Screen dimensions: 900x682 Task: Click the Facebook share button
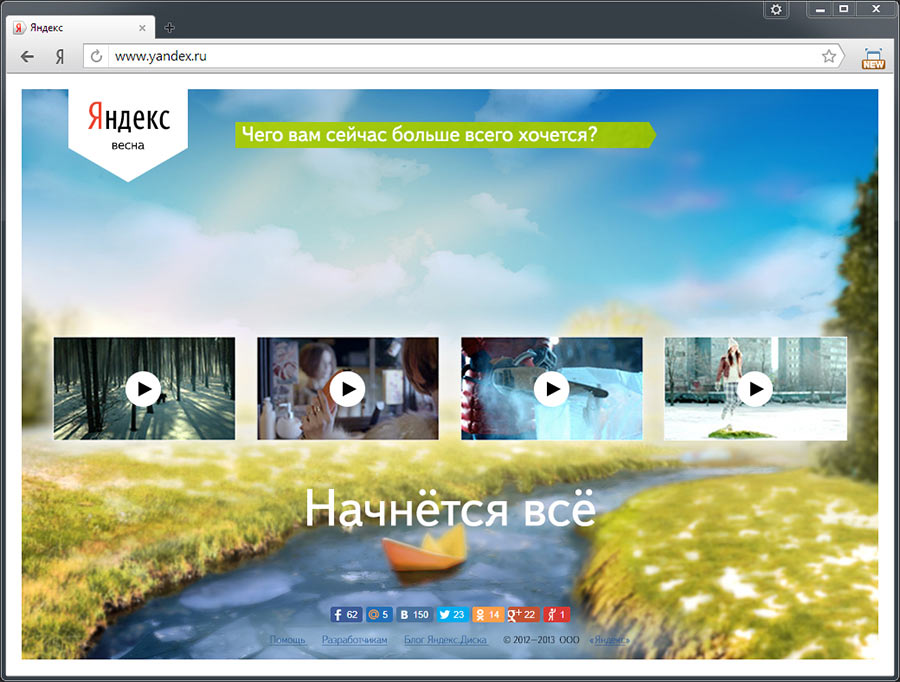tap(345, 615)
